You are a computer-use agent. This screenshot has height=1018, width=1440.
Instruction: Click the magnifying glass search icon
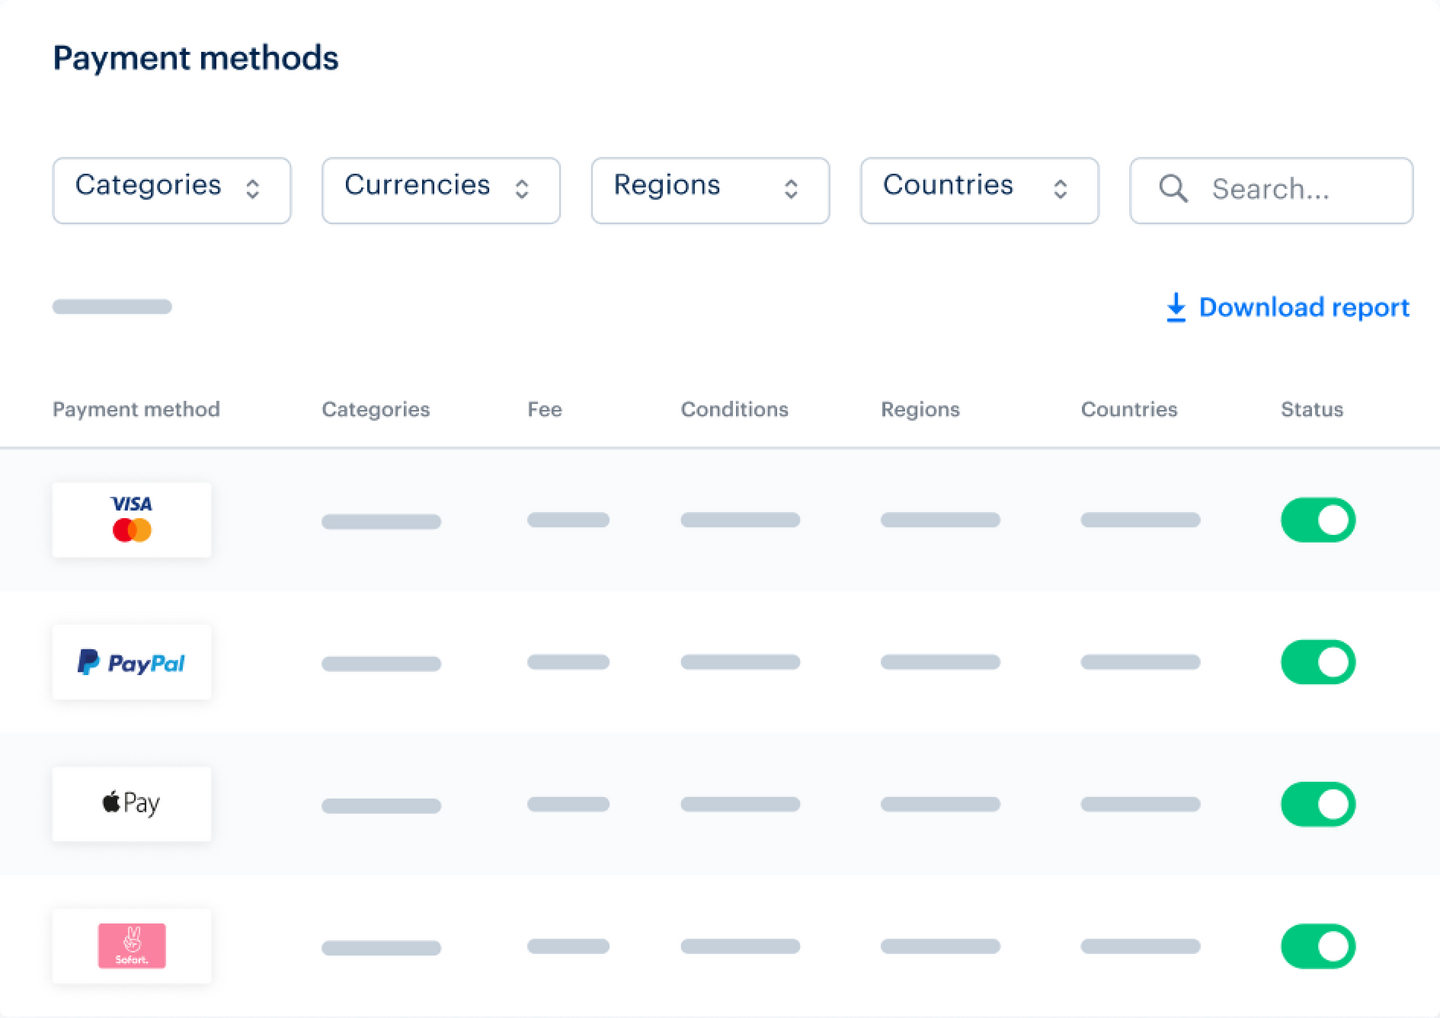coord(1173,189)
